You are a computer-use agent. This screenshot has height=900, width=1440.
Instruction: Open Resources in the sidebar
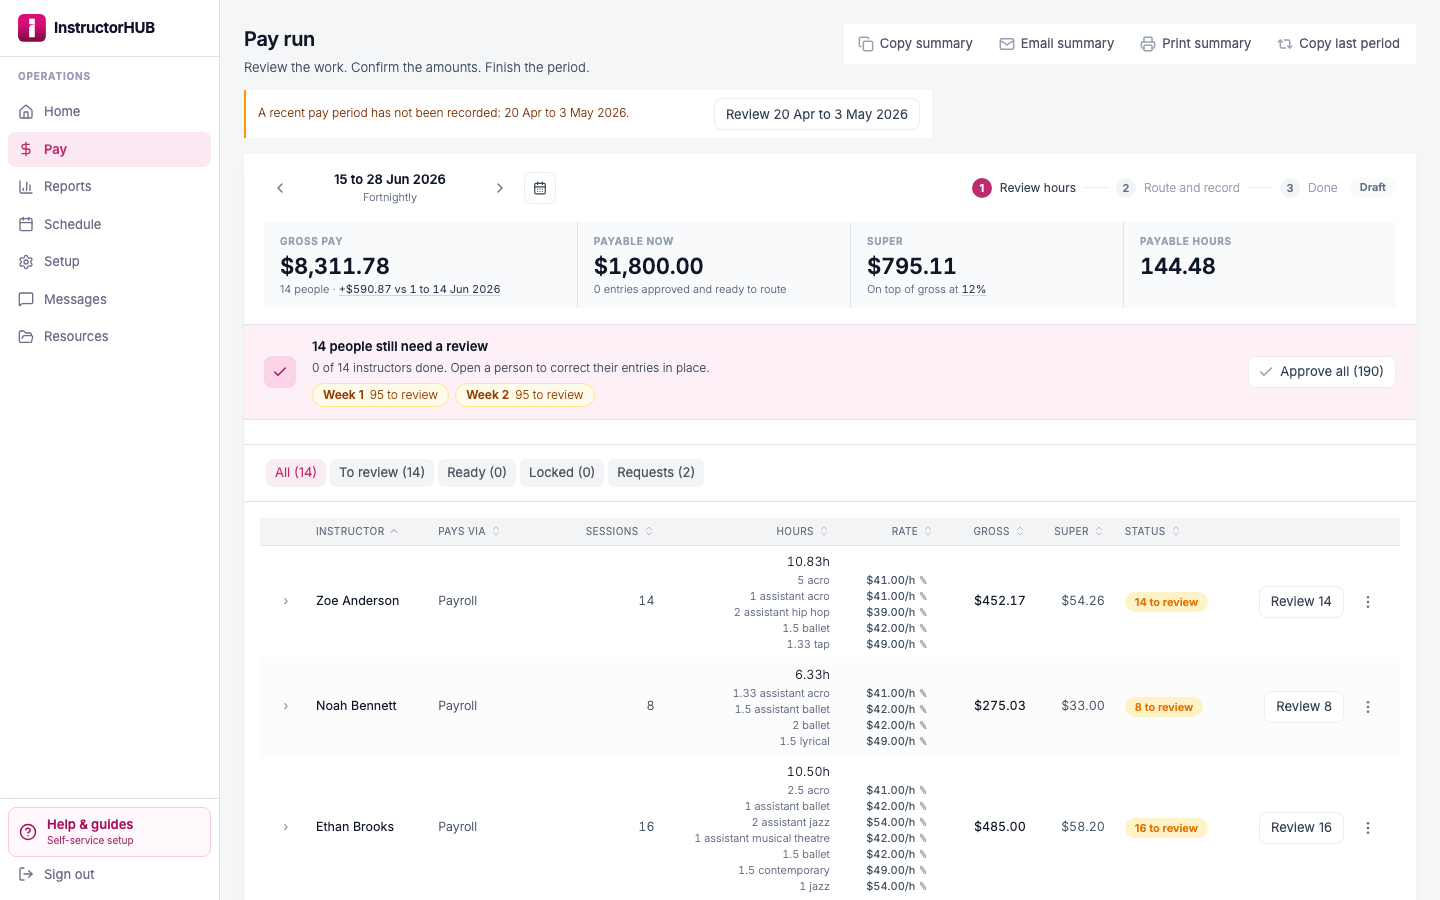point(109,336)
